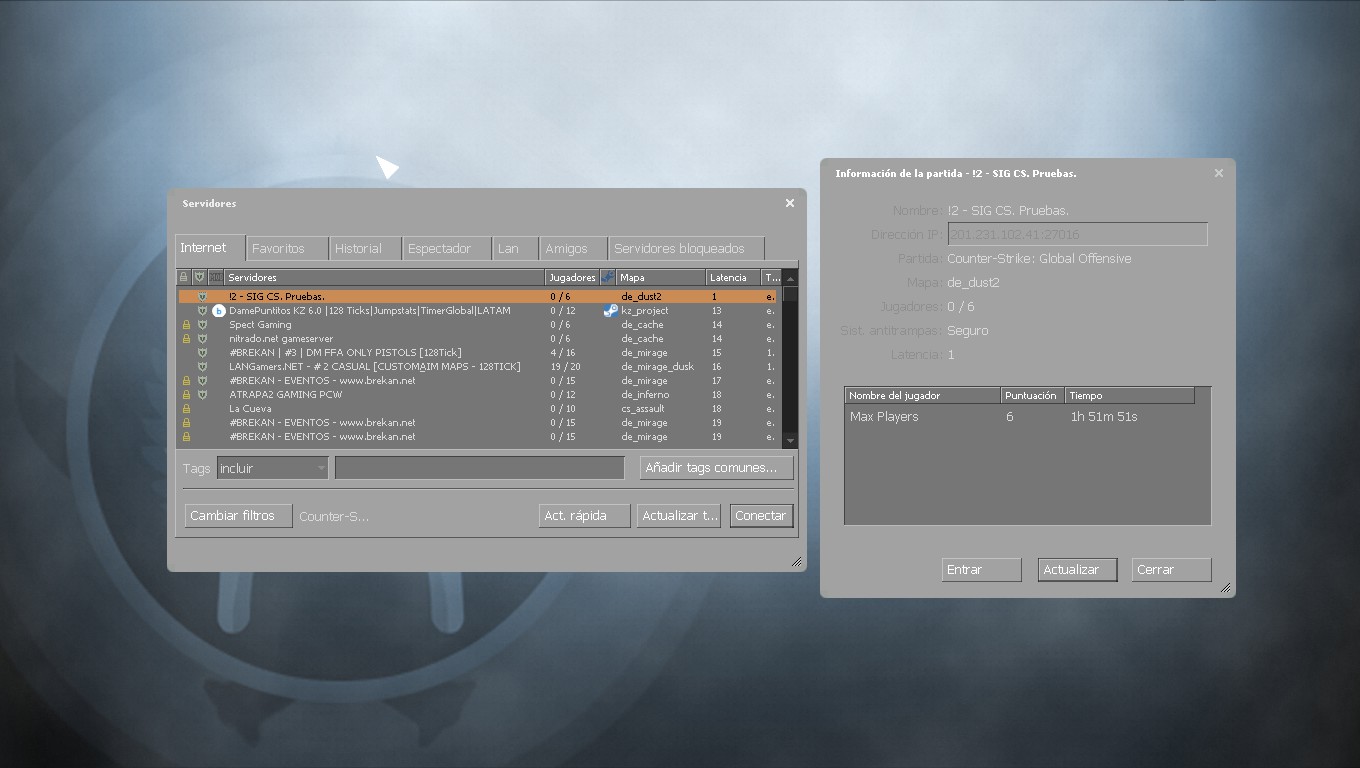Click Steam Workshop icon beside kz_project map
The width and height of the screenshot is (1360, 768).
pos(610,311)
